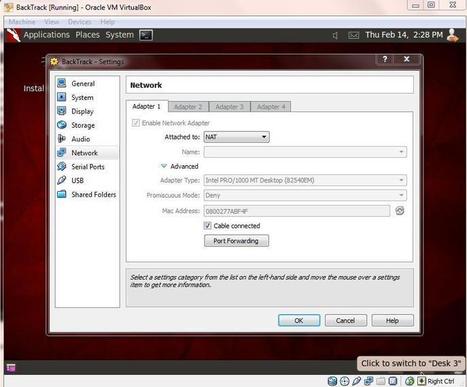467x387 pixels.
Task: Click the Mac Address input field
Action: tap(297, 211)
